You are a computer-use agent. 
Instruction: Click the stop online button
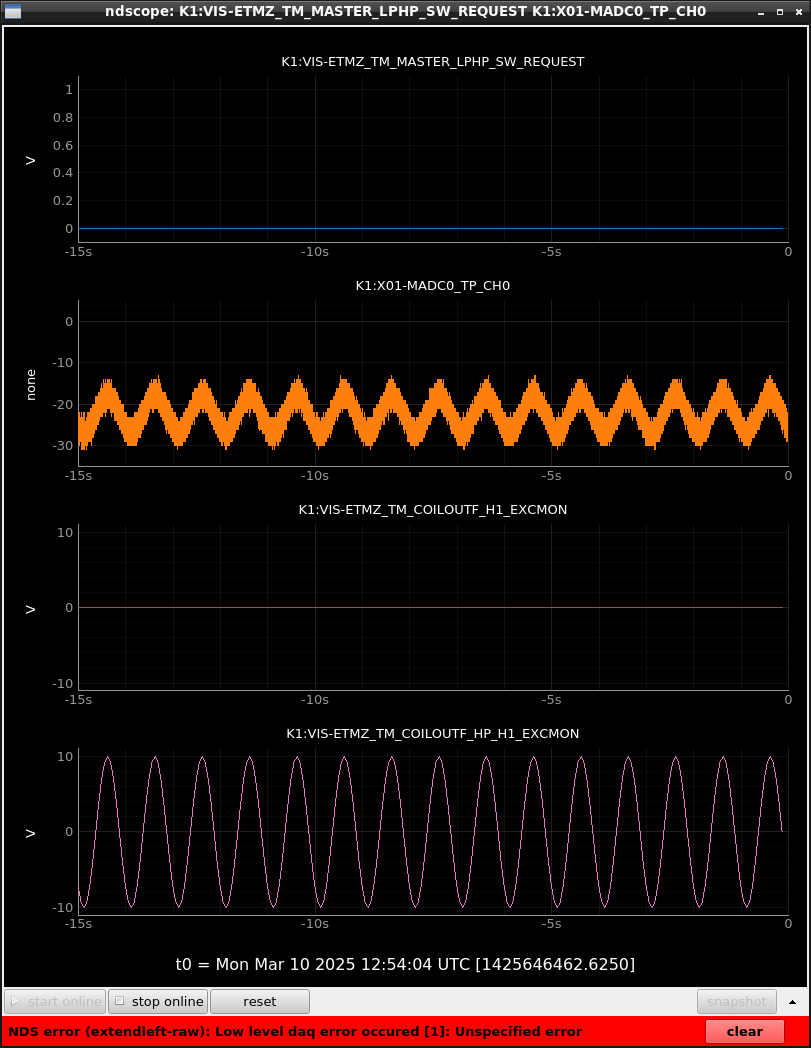(x=158, y=1001)
